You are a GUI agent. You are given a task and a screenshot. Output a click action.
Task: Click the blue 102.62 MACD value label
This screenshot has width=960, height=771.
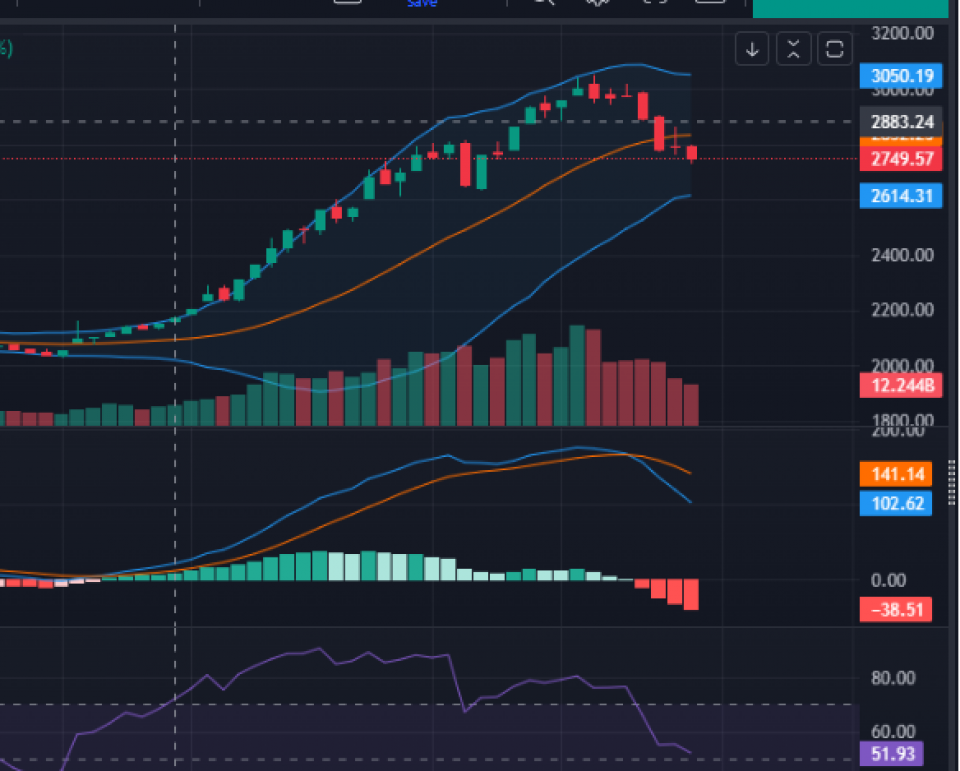click(896, 503)
